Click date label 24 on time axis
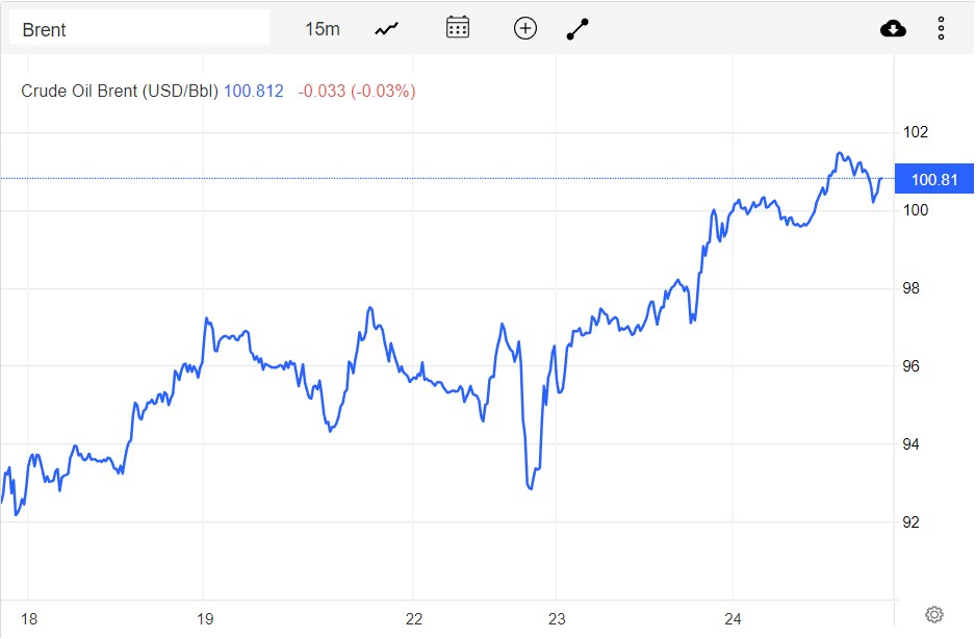 click(x=733, y=619)
